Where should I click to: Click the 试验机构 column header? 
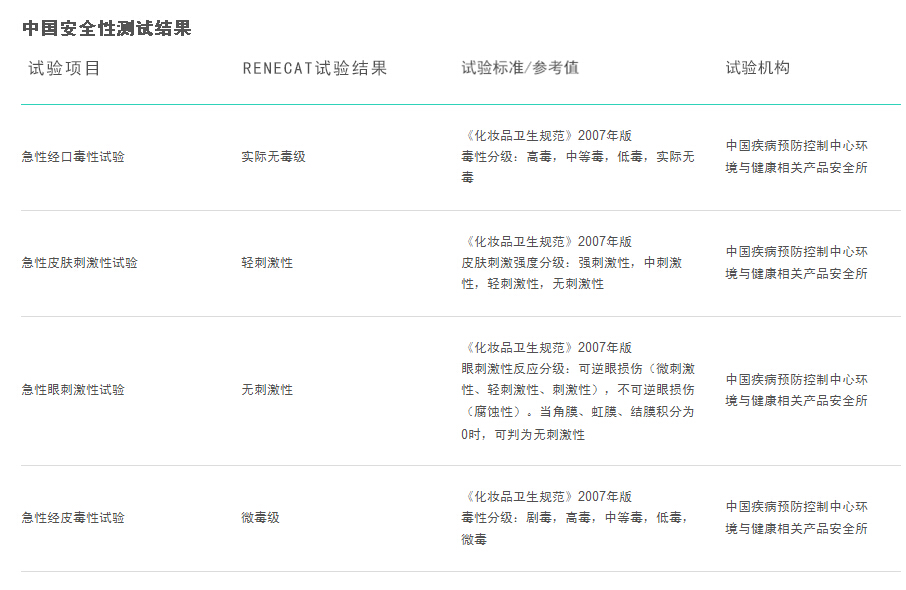coord(758,68)
